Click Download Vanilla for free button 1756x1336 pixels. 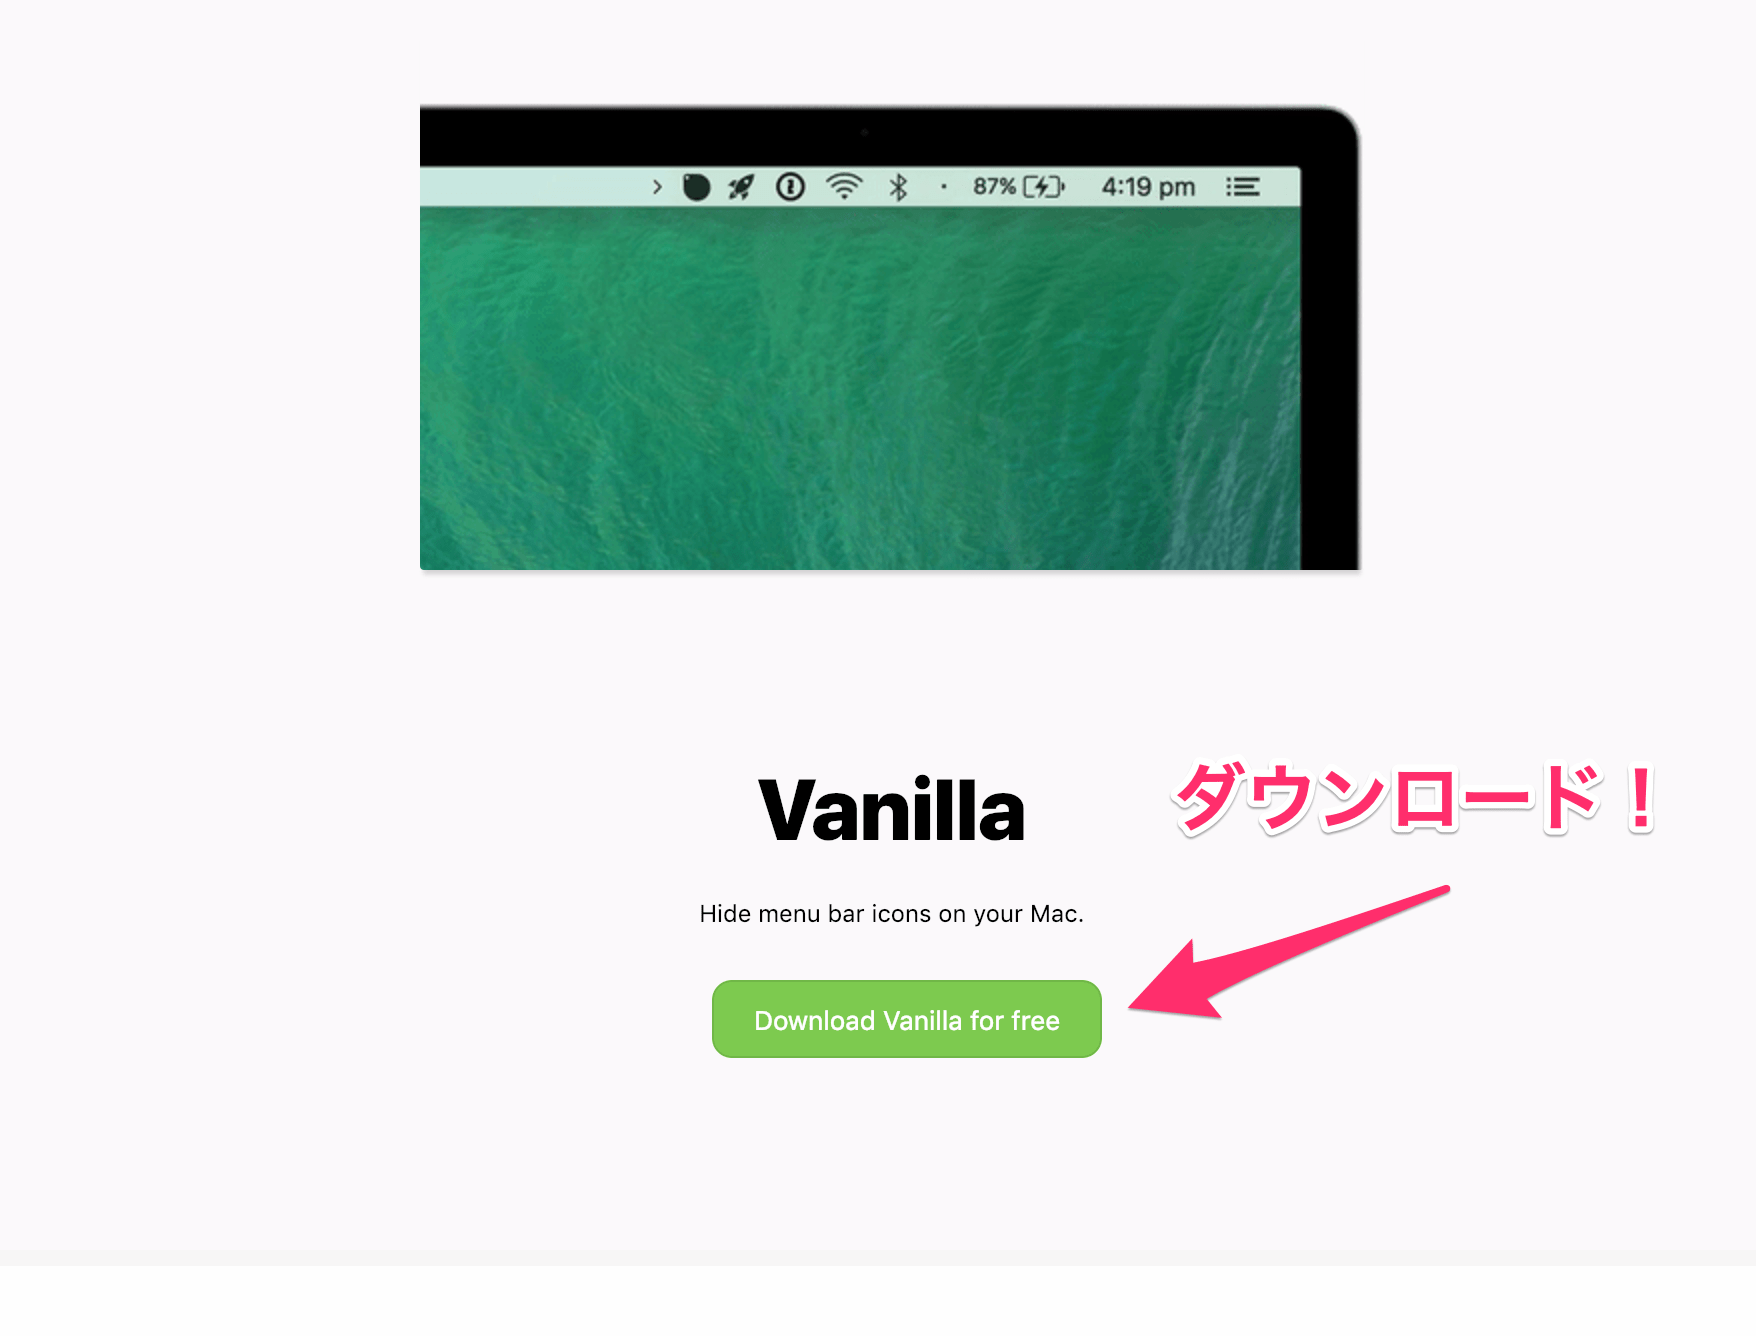907,1019
